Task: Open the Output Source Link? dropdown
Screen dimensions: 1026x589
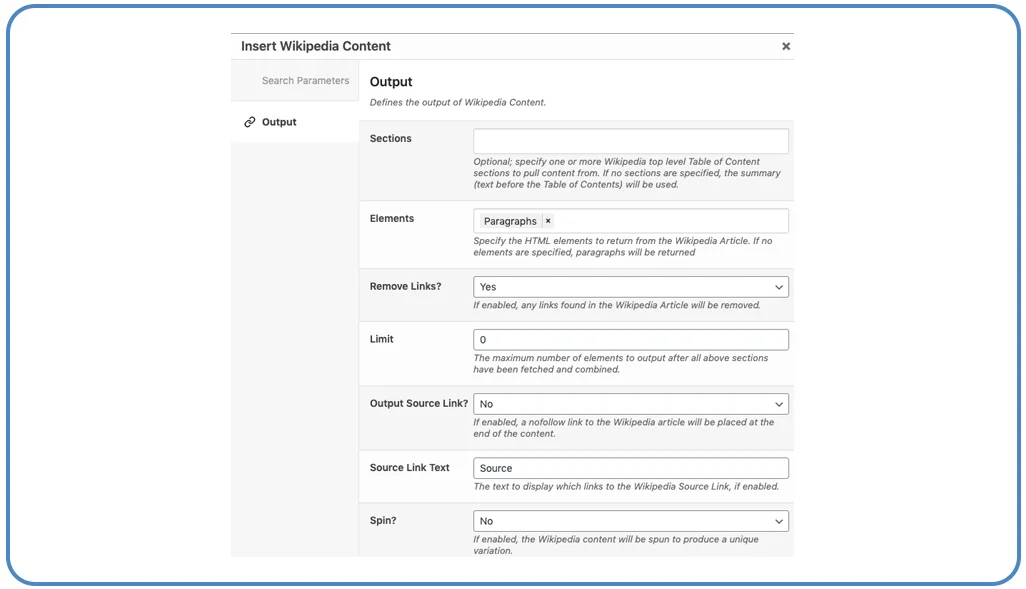Action: point(630,404)
